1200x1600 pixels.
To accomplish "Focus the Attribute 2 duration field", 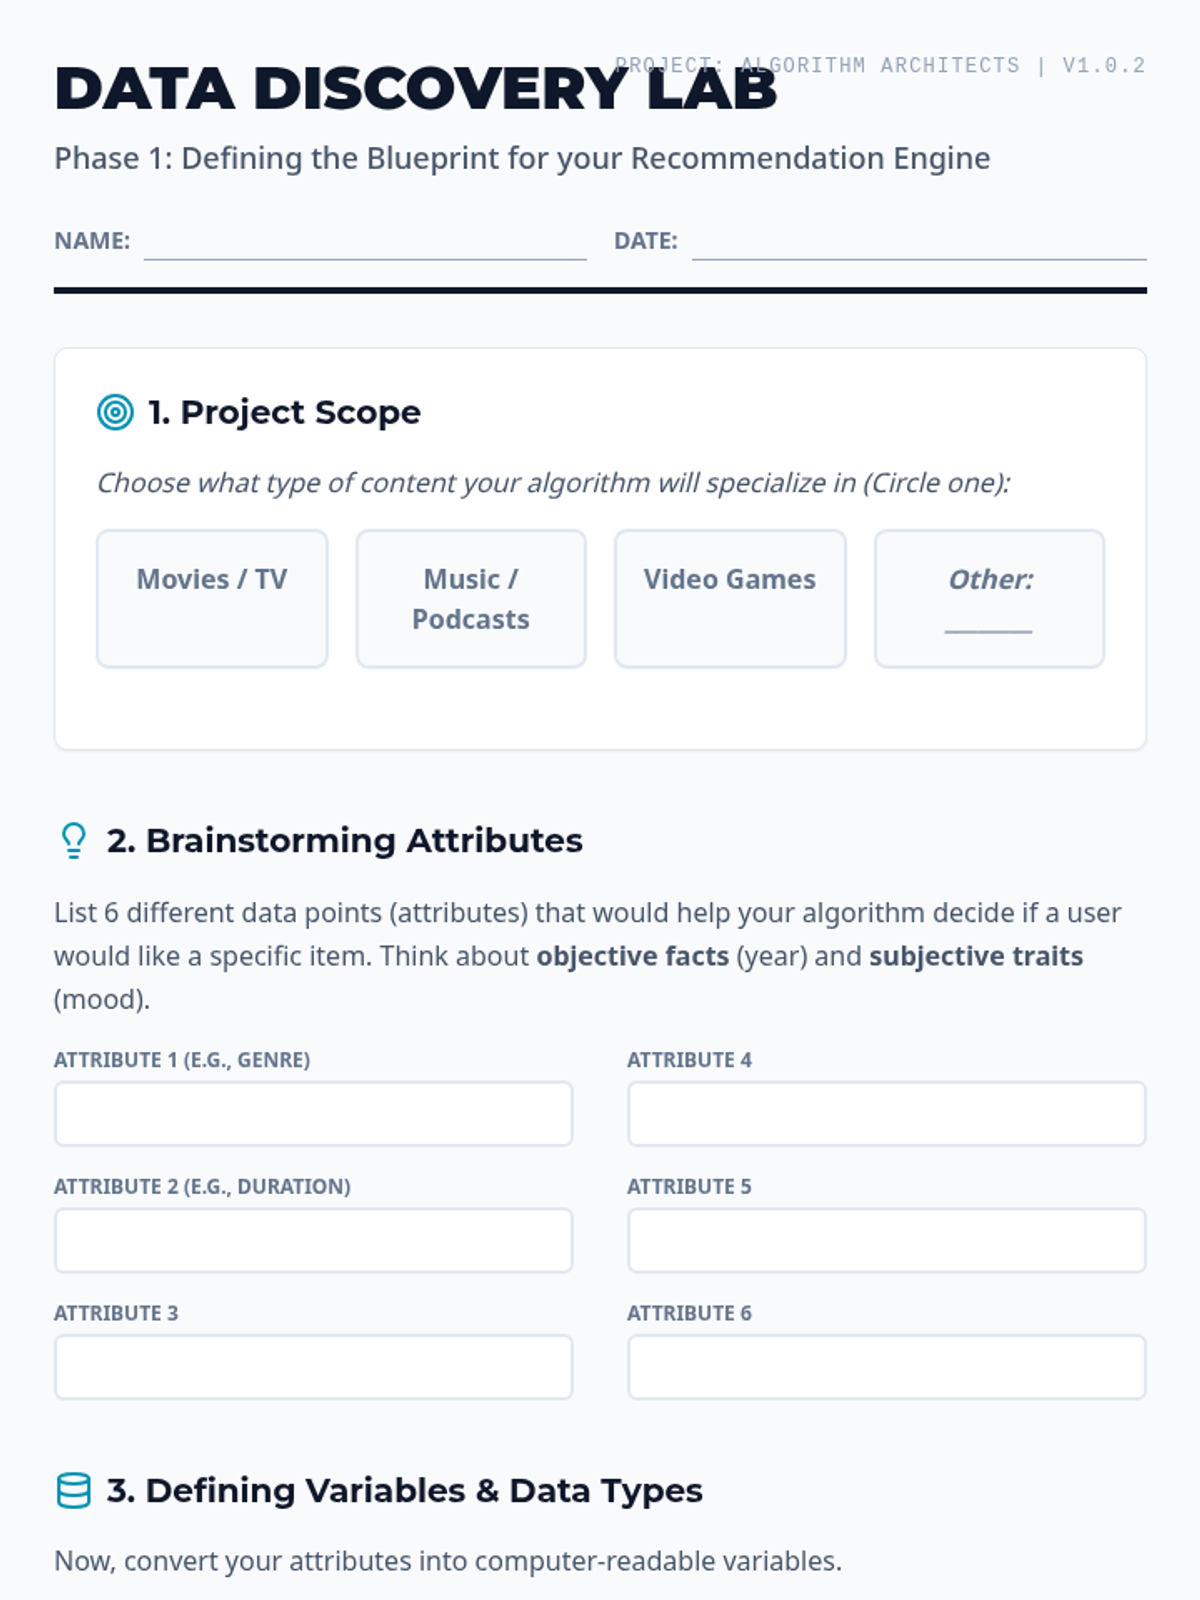I will click(x=313, y=1240).
